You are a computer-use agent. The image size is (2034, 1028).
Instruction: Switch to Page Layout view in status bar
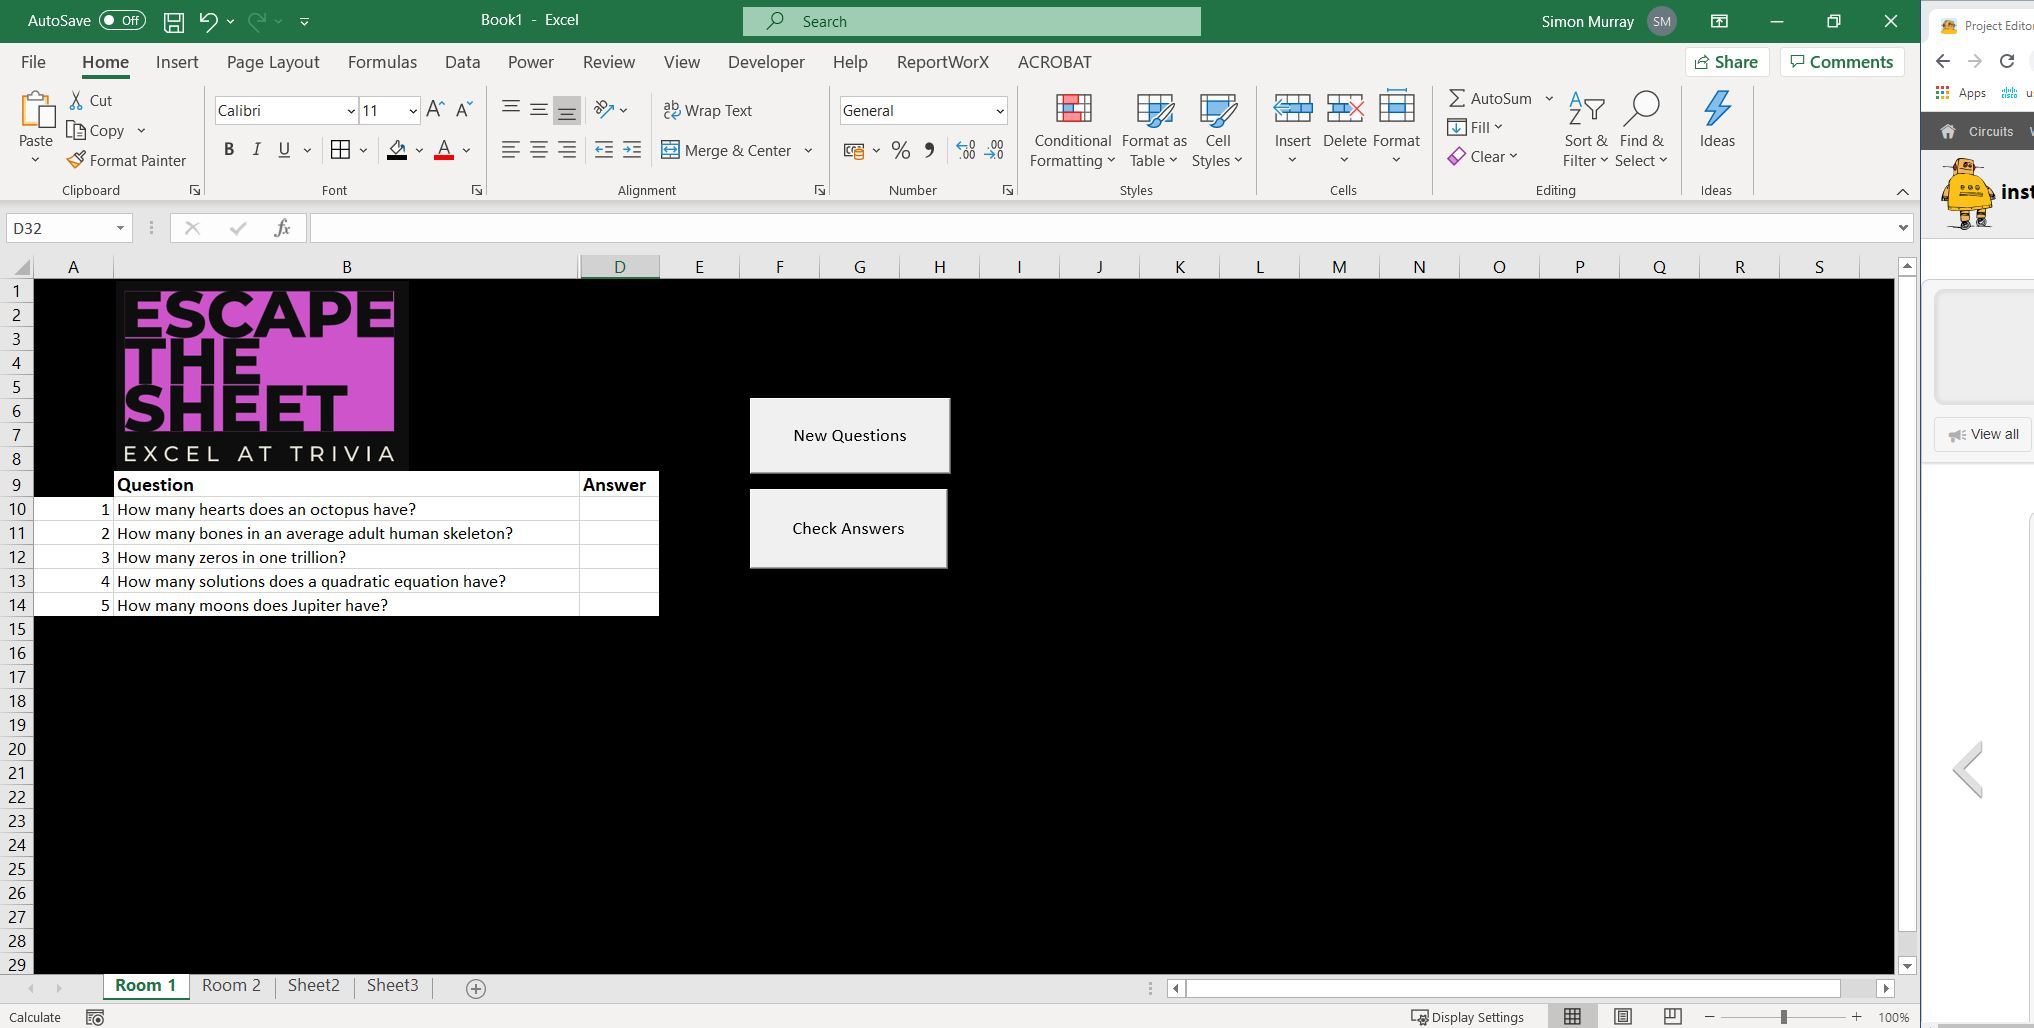click(x=1622, y=1017)
